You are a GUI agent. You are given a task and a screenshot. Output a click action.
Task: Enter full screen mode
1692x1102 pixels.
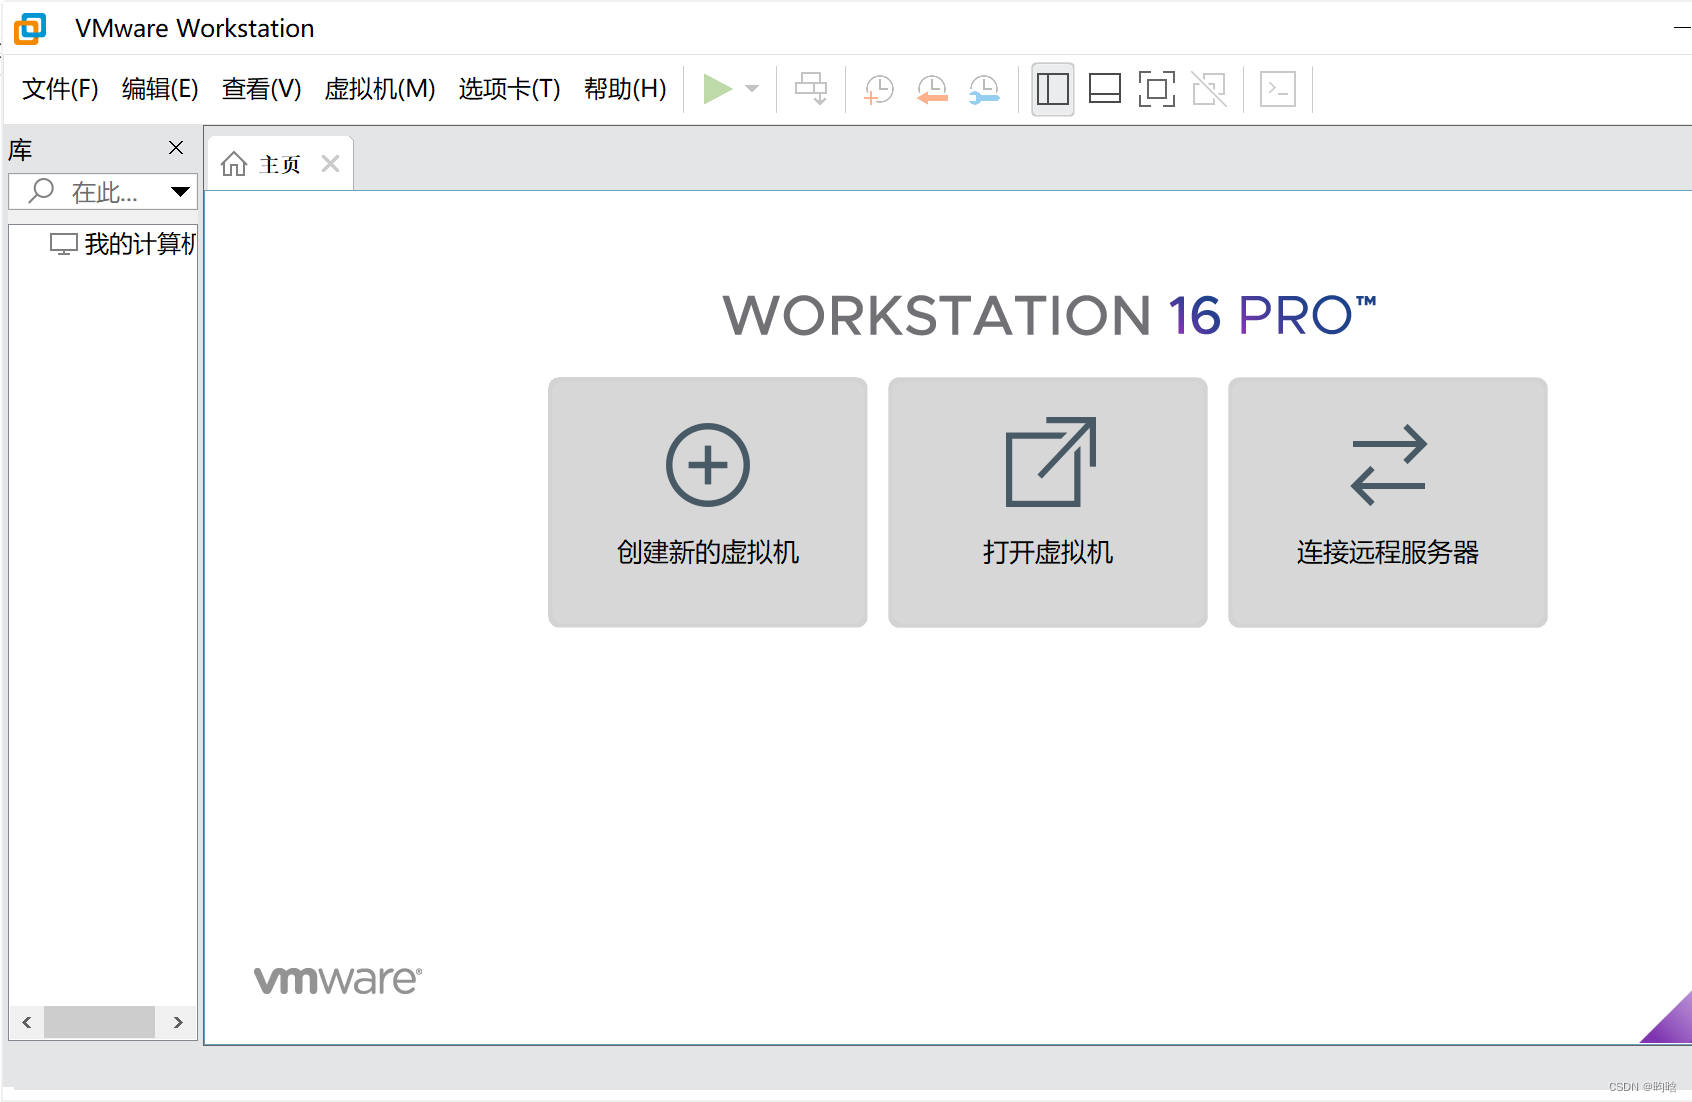(x=1156, y=89)
